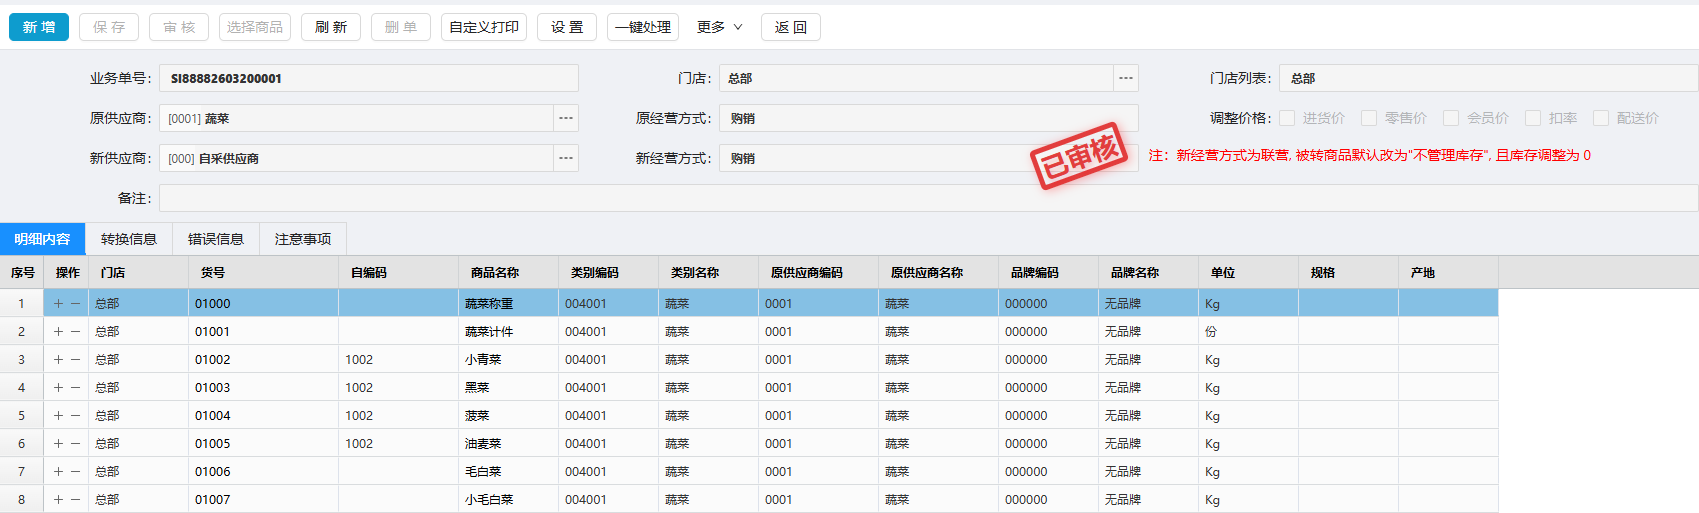Expand the 更多 dropdown menu
The height and width of the screenshot is (513, 1699).
[720, 27]
